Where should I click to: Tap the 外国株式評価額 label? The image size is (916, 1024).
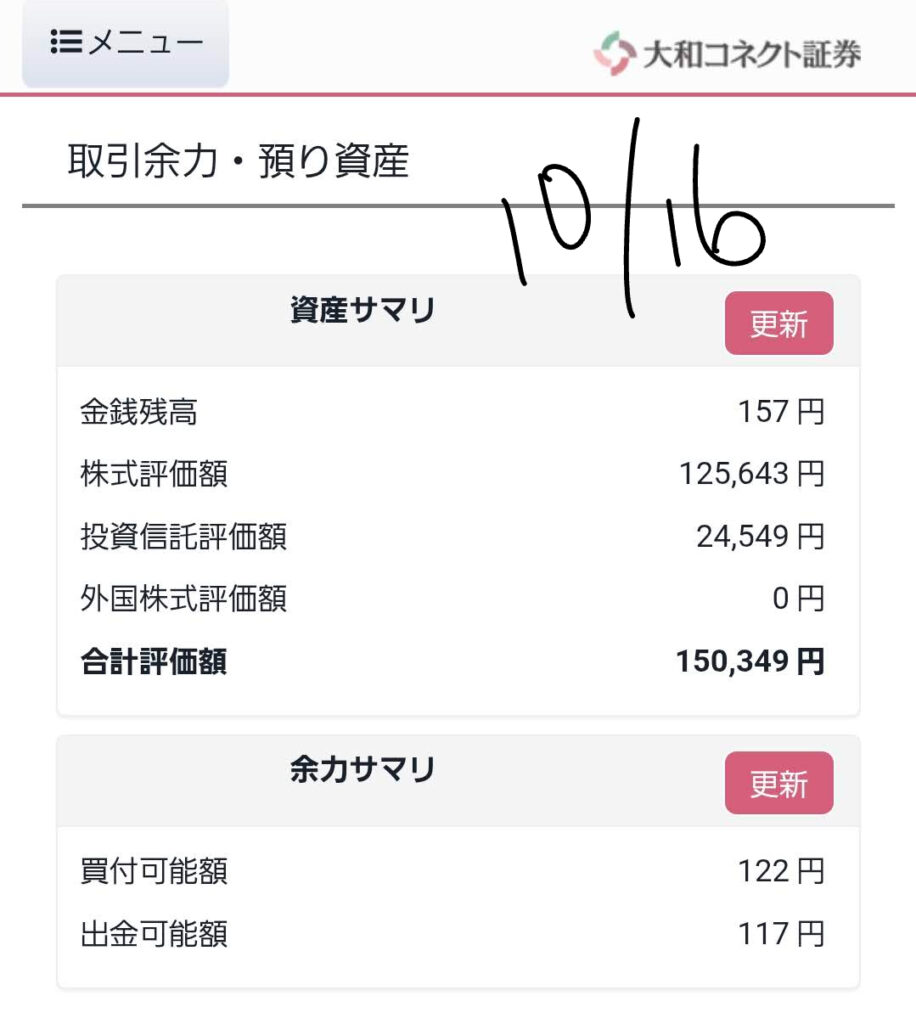[x=183, y=599]
